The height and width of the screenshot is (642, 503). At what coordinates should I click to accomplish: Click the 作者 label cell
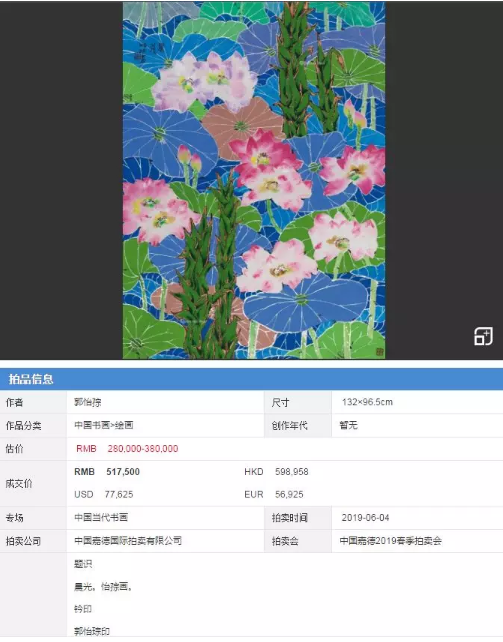pyautogui.click(x=33, y=402)
